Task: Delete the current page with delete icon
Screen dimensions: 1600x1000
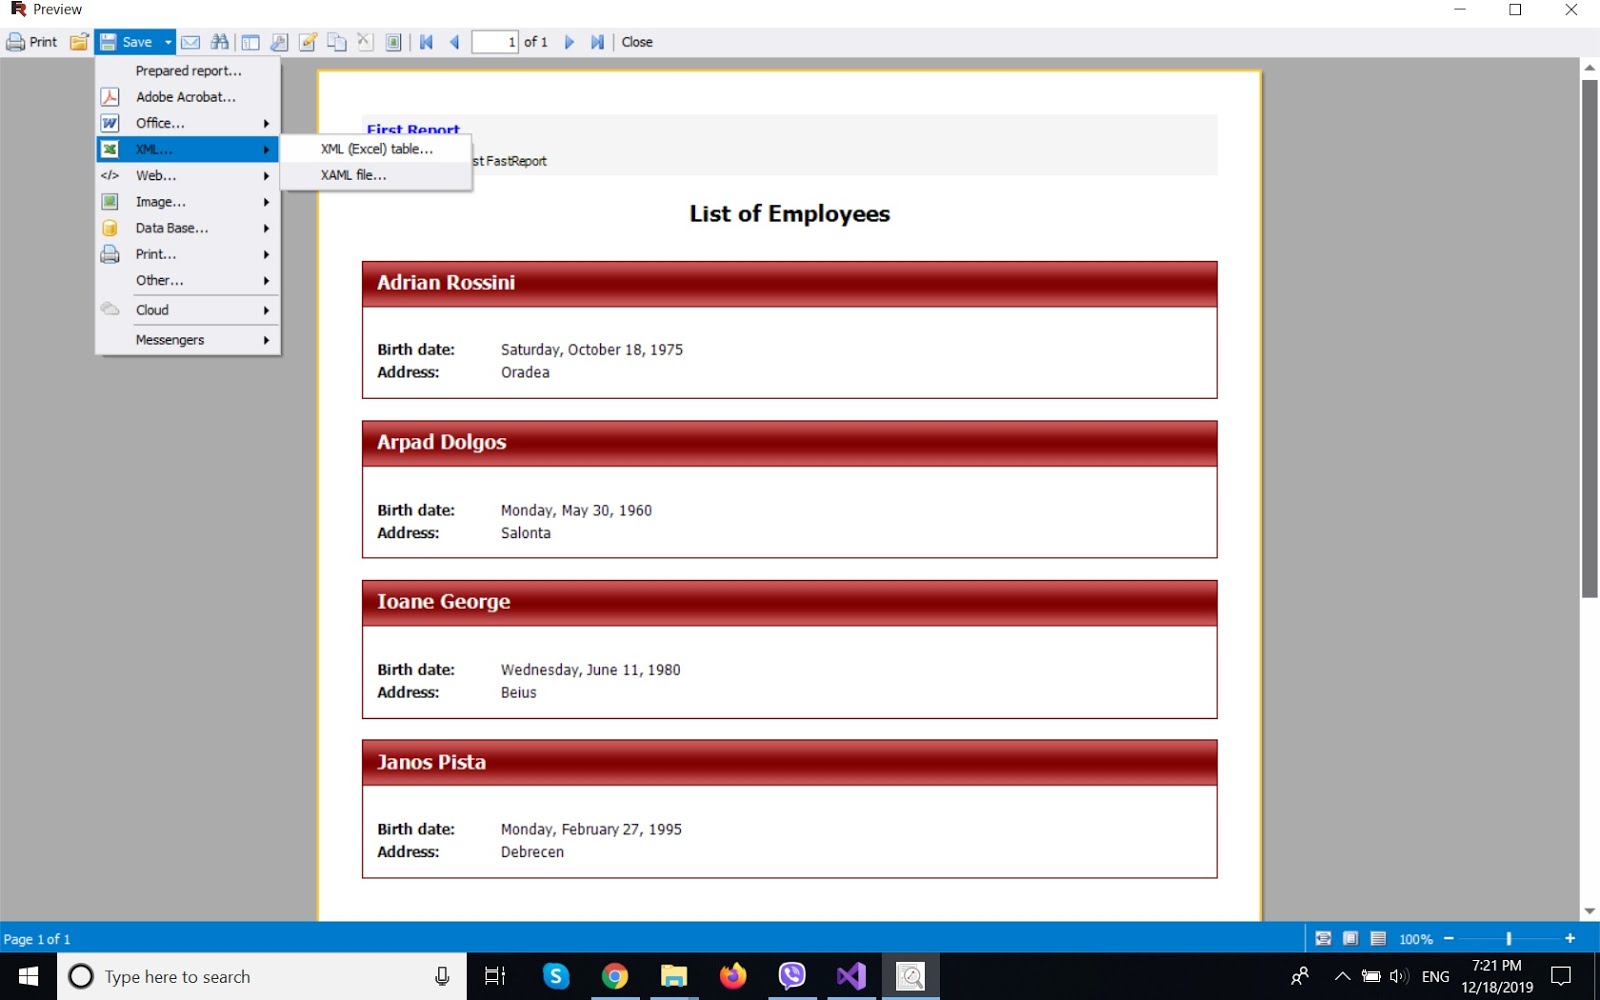Action: point(364,42)
